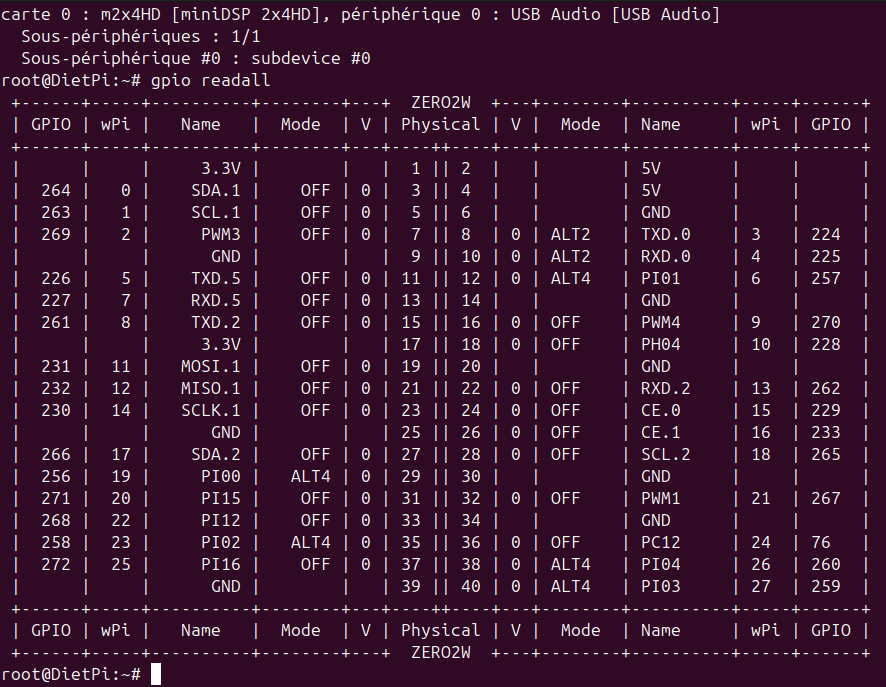Click the PH04 pin name
The width and height of the screenshot is (886, 687).
(661, 345)
